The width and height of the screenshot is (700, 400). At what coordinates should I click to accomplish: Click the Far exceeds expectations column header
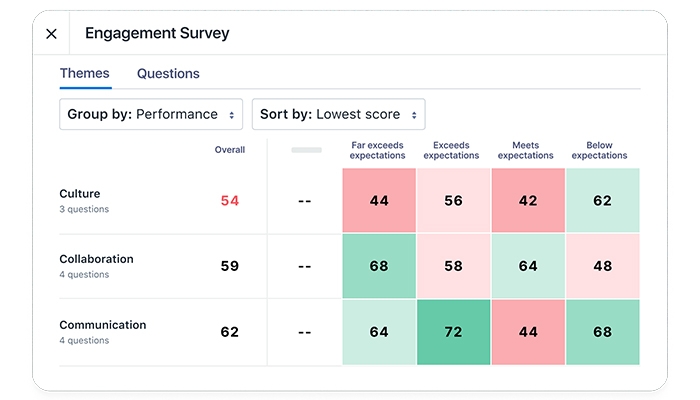(x=378, y=150)
